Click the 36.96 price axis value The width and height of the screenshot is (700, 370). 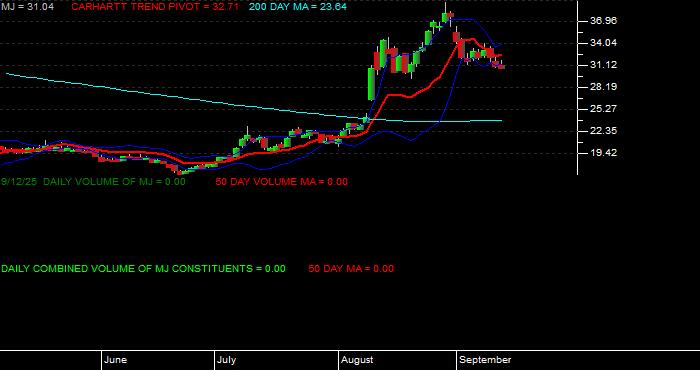[603, 21]
